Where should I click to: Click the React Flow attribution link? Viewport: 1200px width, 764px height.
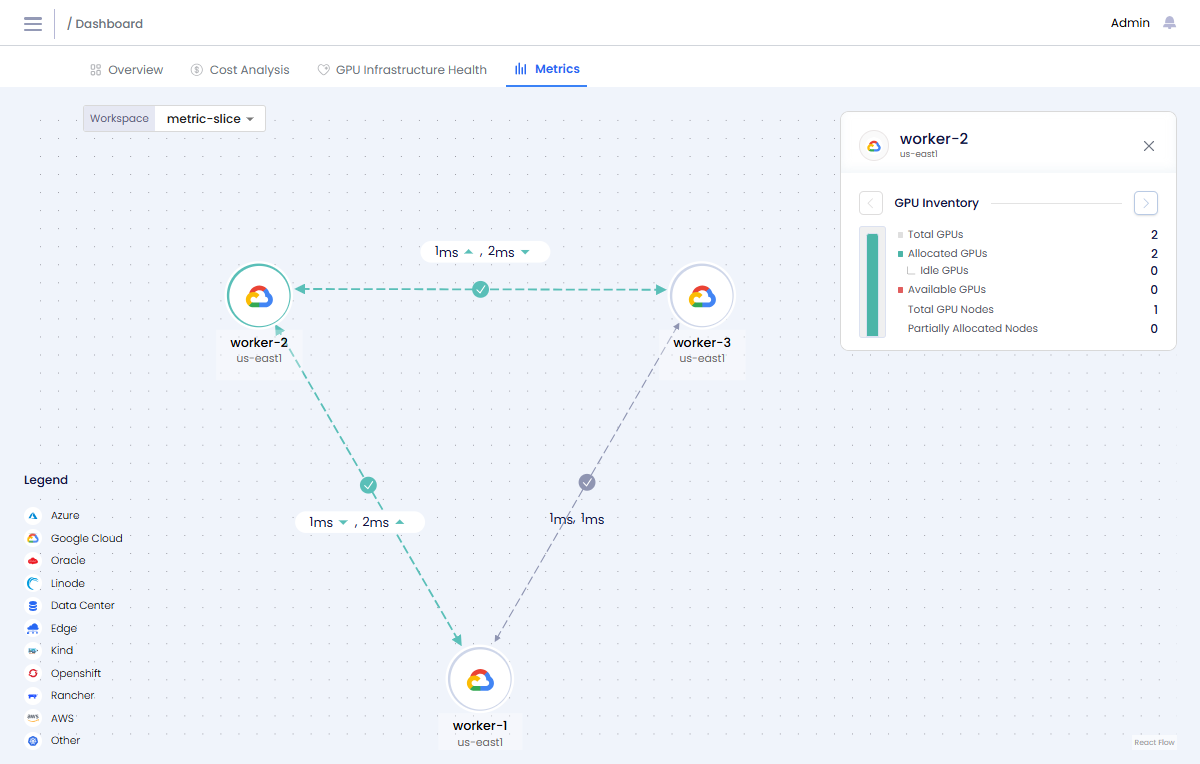(x=1154, y=742)
